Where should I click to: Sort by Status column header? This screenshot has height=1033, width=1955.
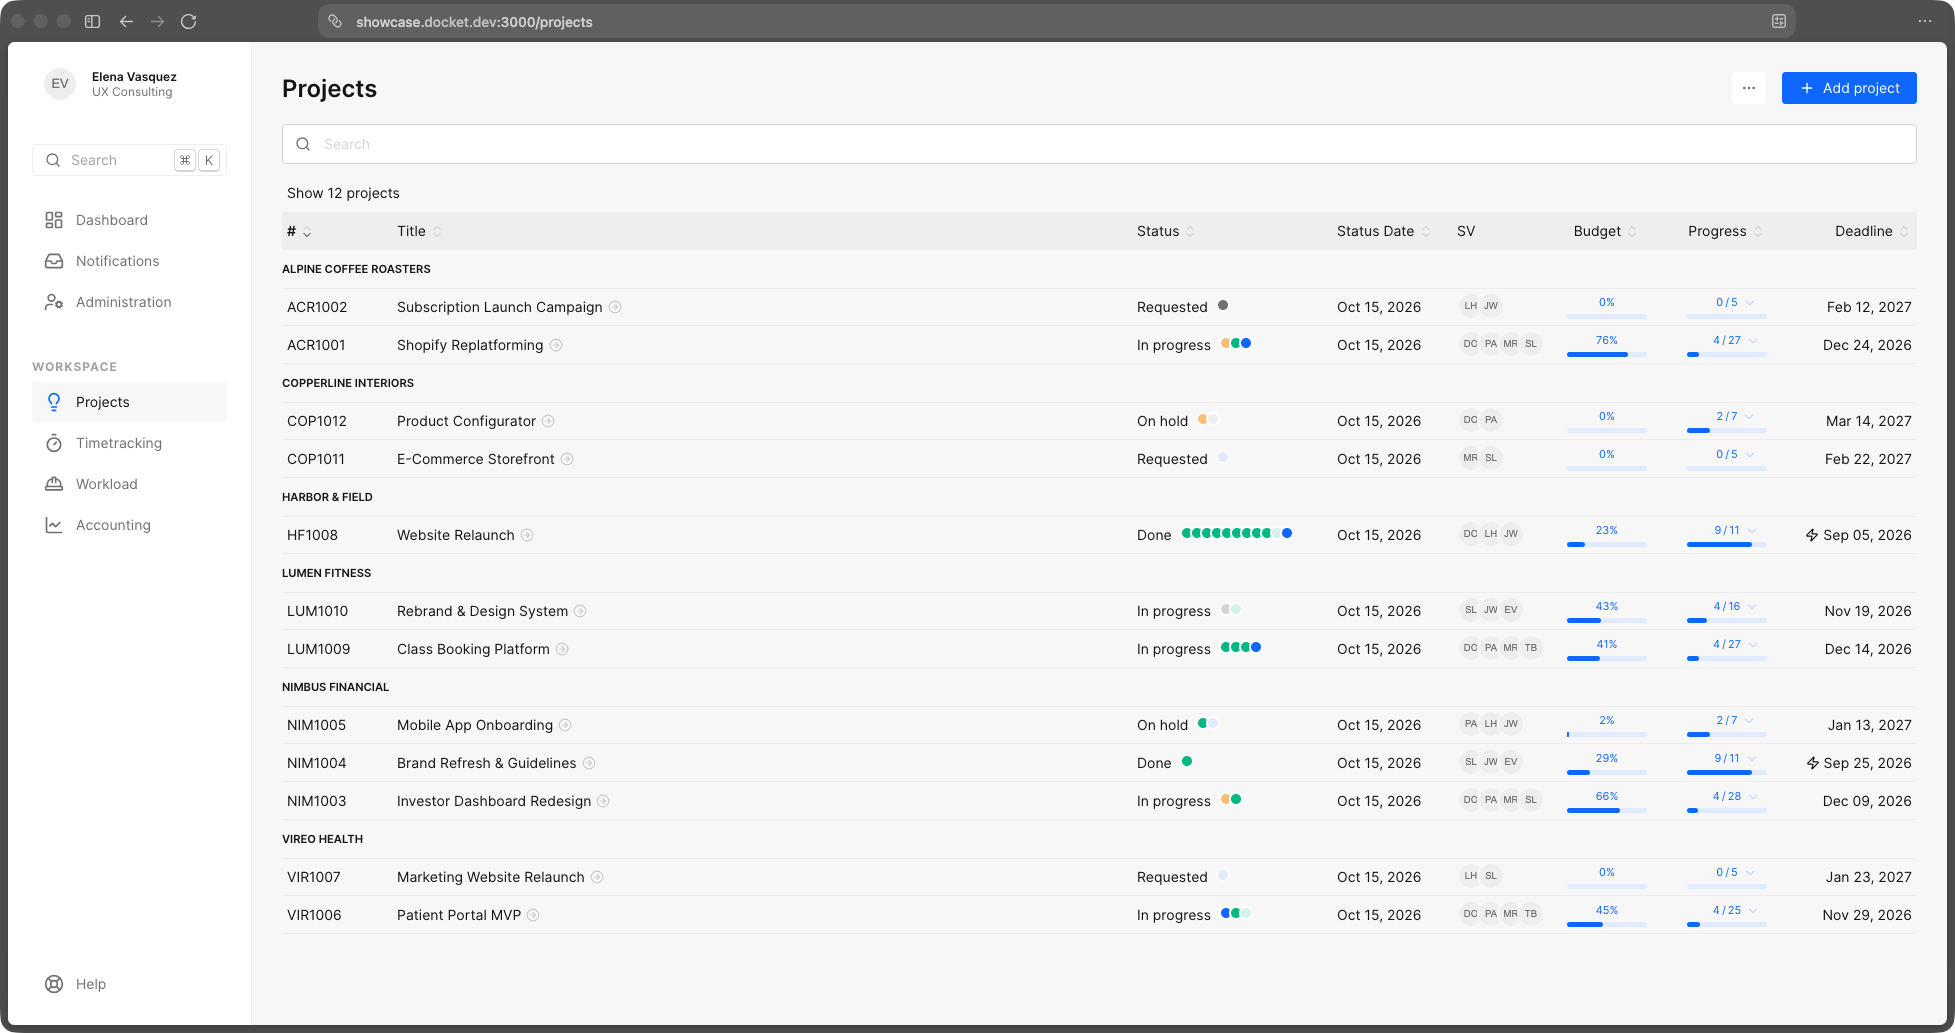(1166, 231)
